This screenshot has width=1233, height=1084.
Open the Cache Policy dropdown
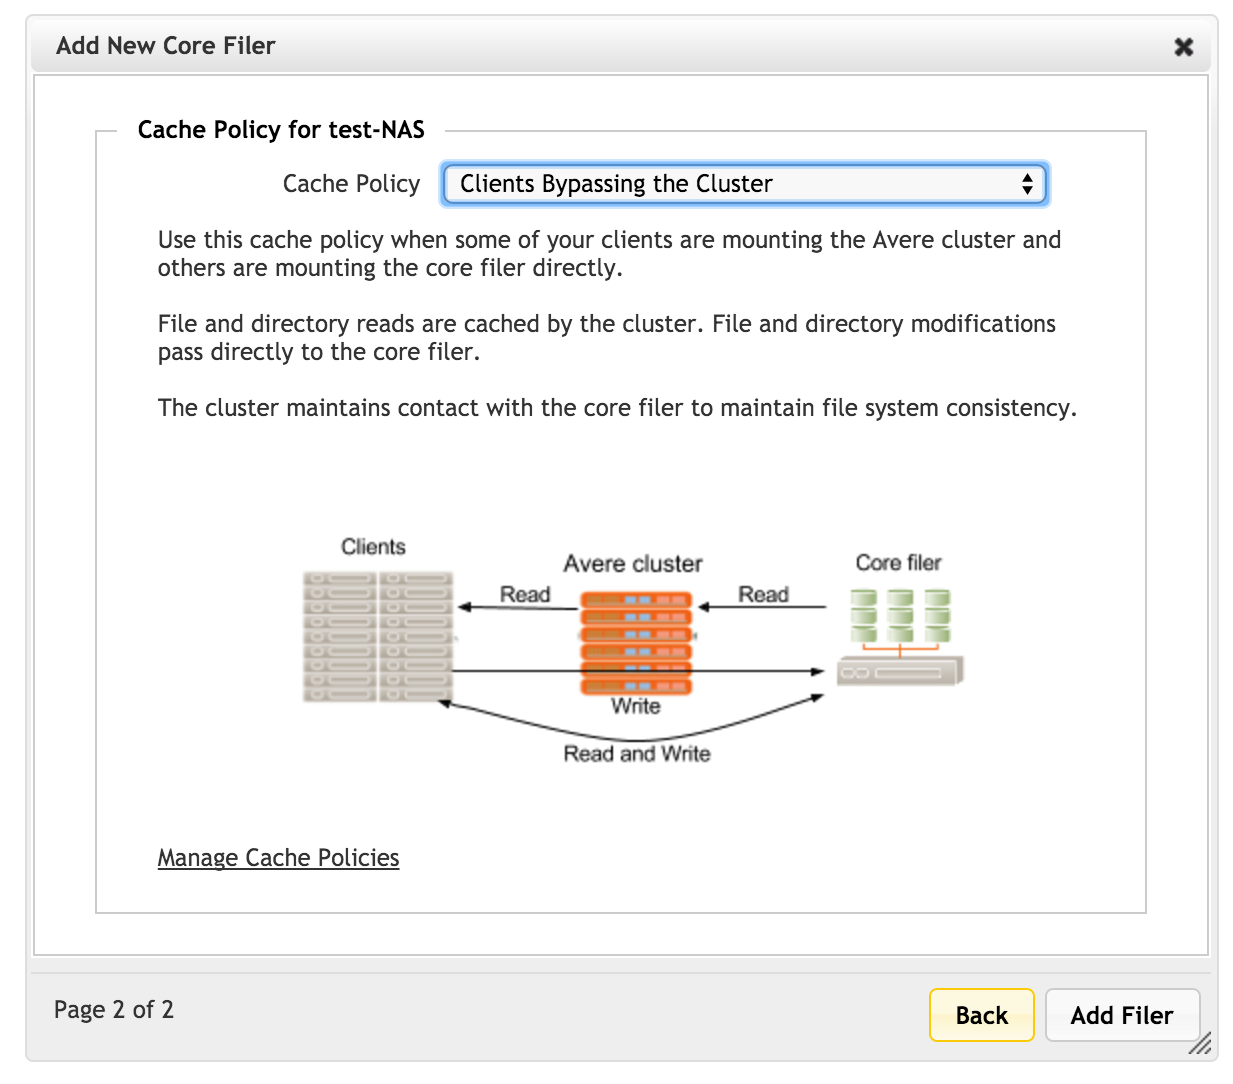tap(744, 184)
